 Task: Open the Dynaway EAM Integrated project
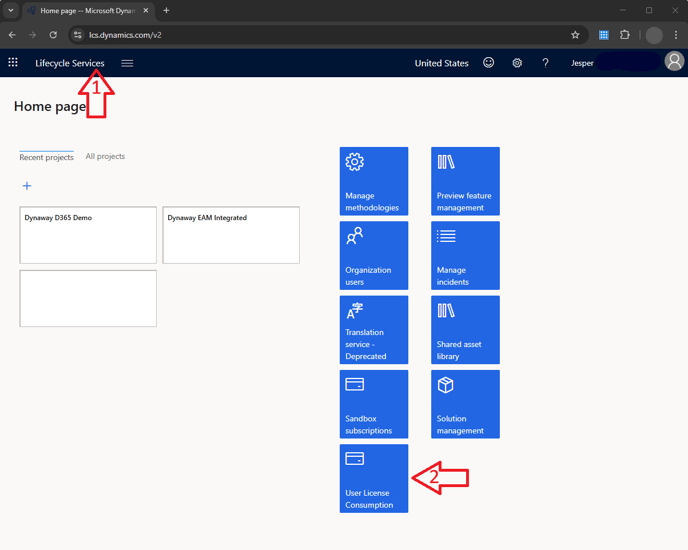click(x=231, y=235)
